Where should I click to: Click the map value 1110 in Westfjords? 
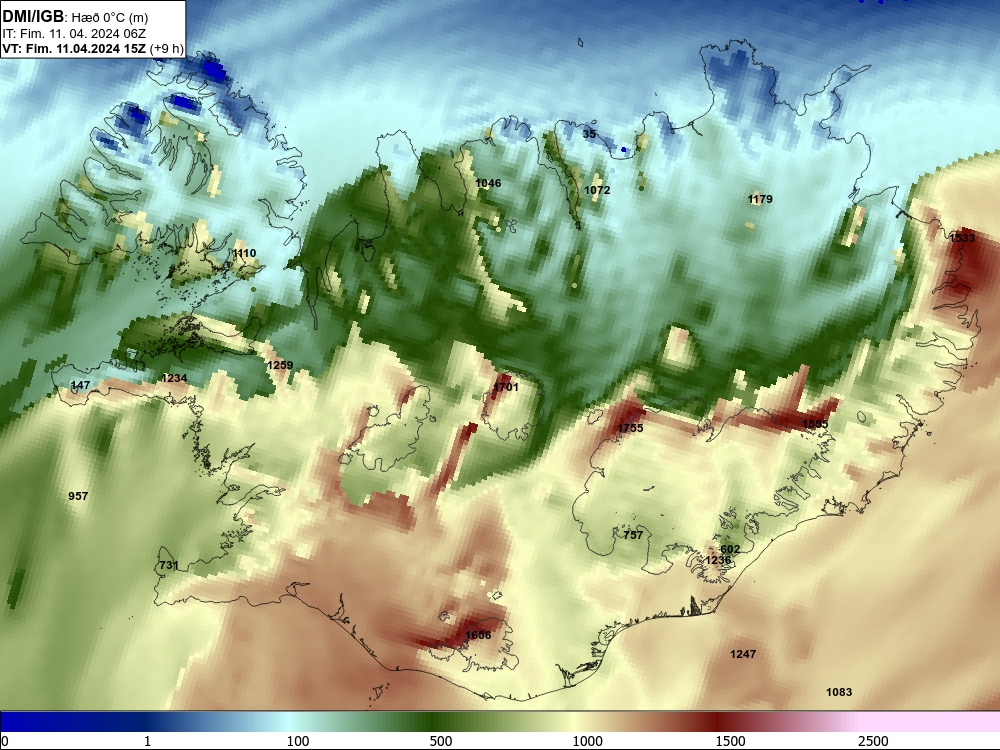pyautogui.click(x=244, y=253)
